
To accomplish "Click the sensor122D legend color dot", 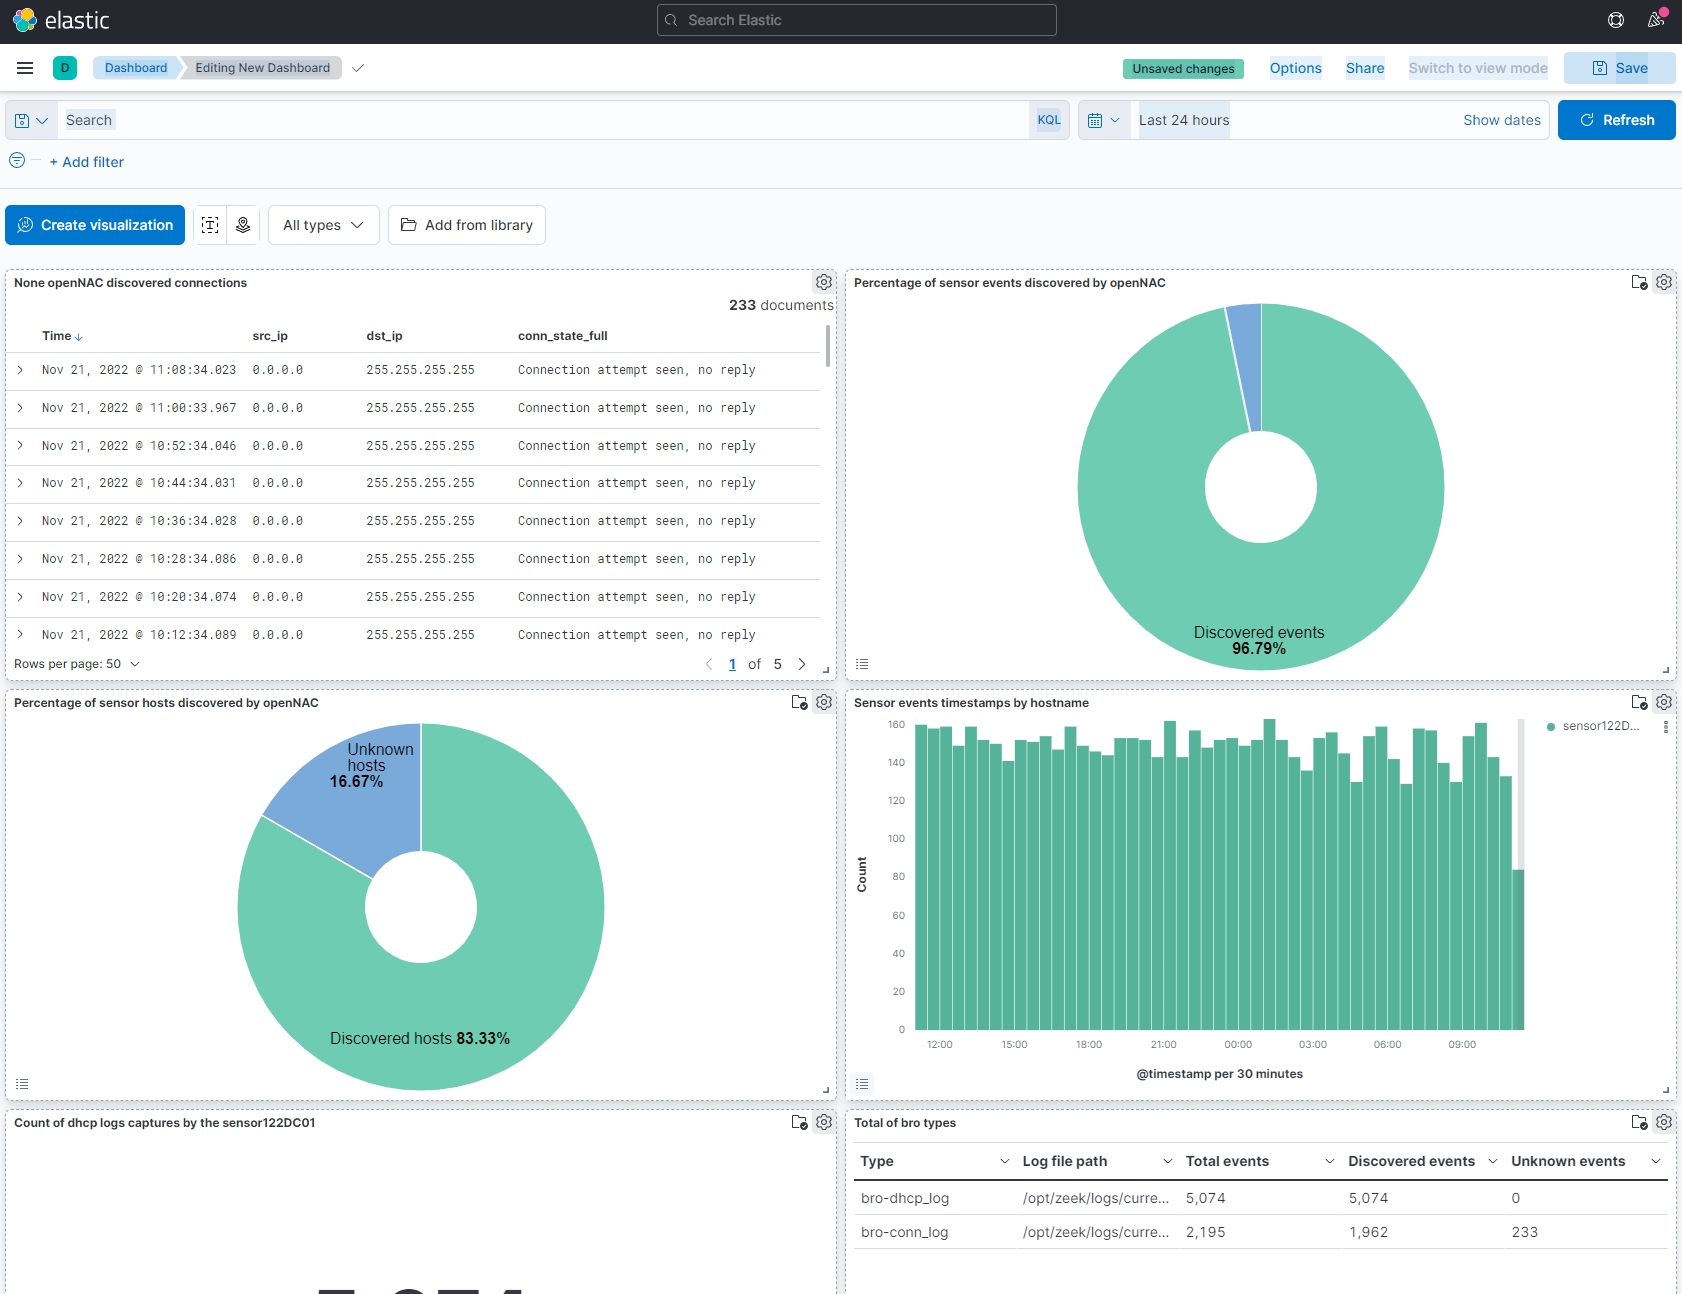I will pos(1551,727).
